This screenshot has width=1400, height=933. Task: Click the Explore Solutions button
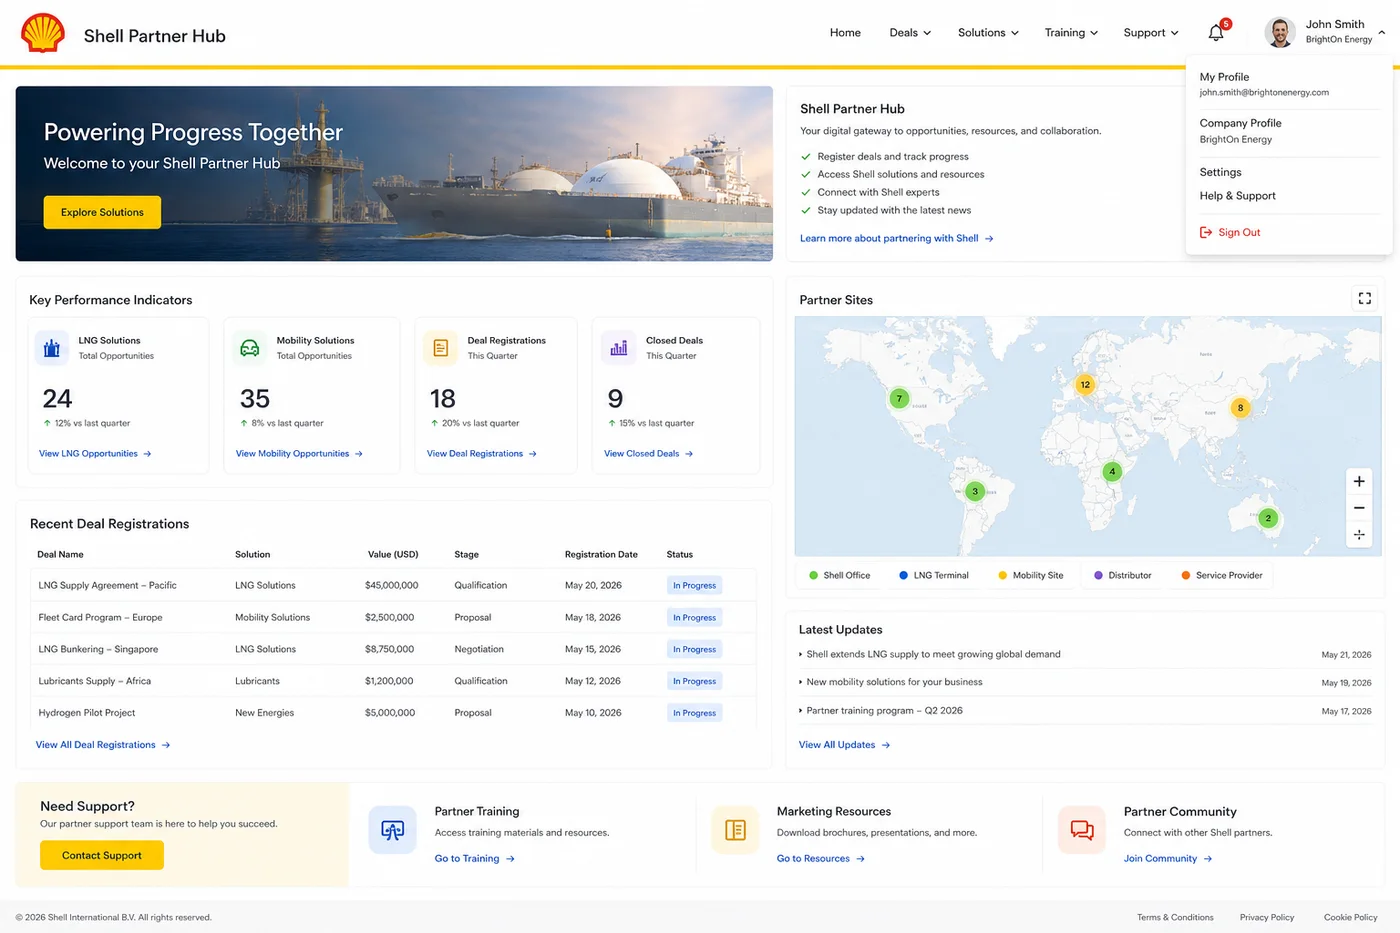point(102,212)
